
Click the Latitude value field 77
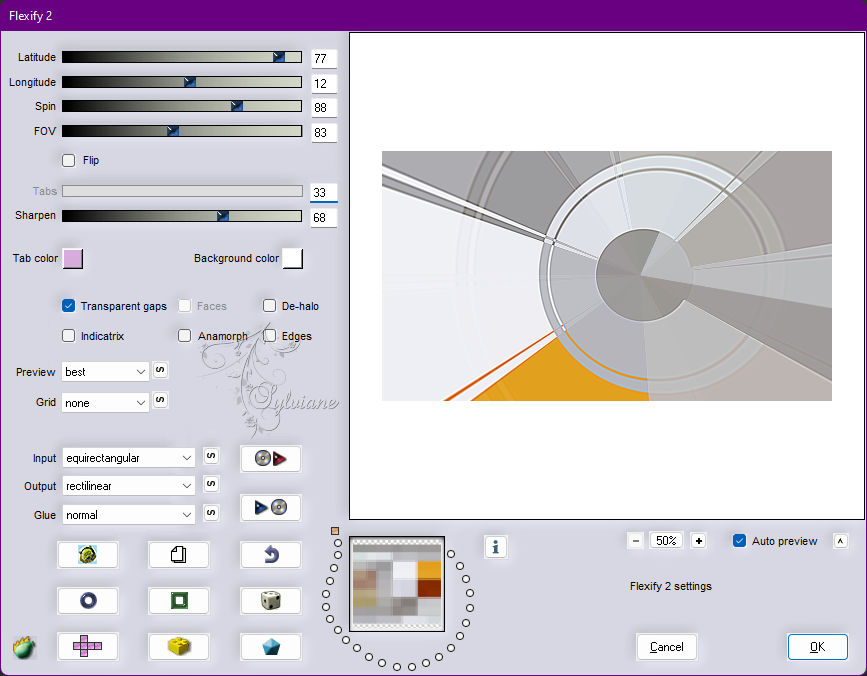tap(324, 58)
